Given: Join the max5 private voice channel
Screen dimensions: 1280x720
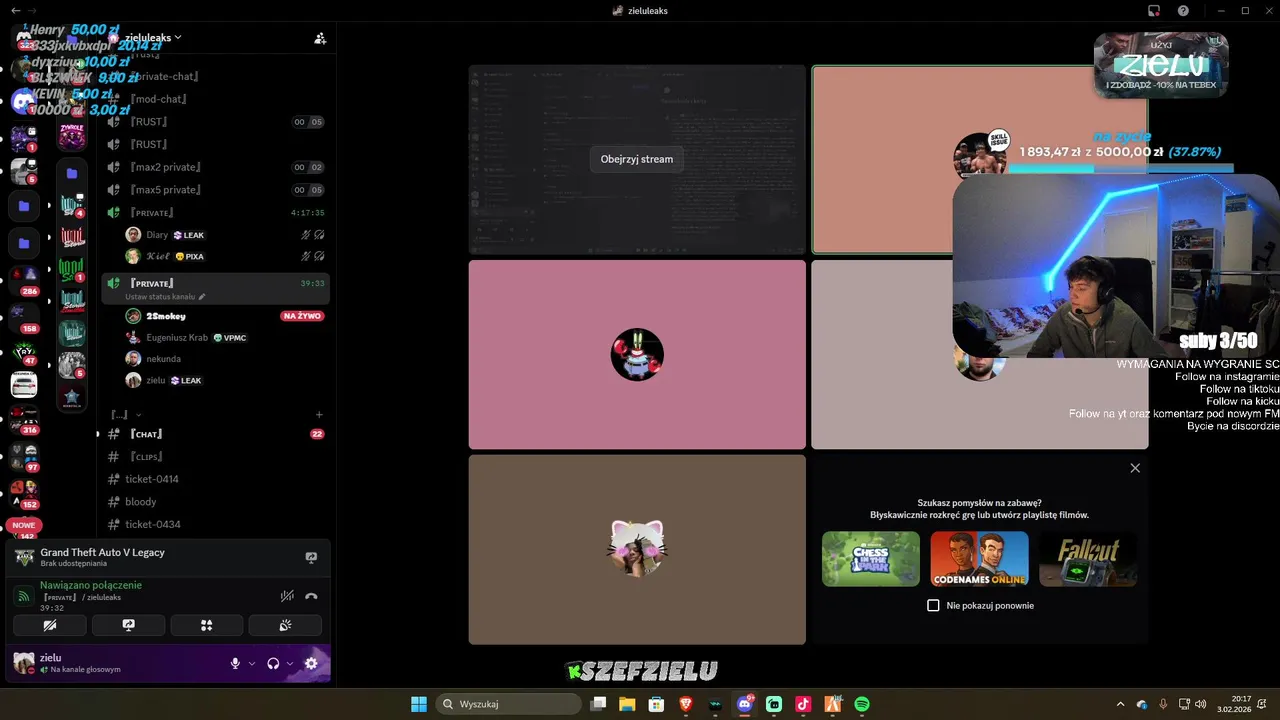Looking at the screenshot, I should (215, 190).
